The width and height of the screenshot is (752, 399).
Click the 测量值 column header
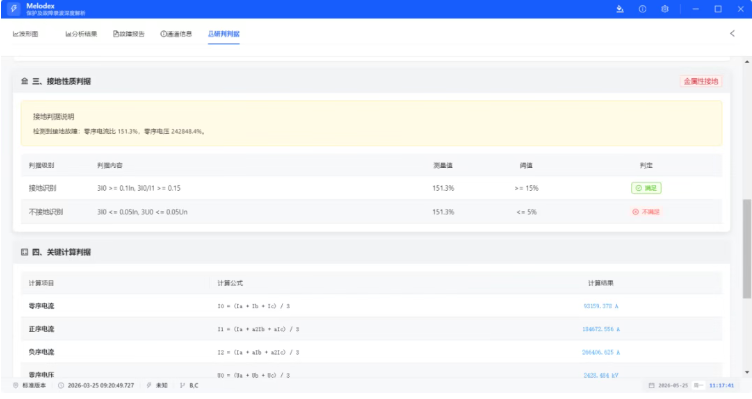tap(443, 165)
